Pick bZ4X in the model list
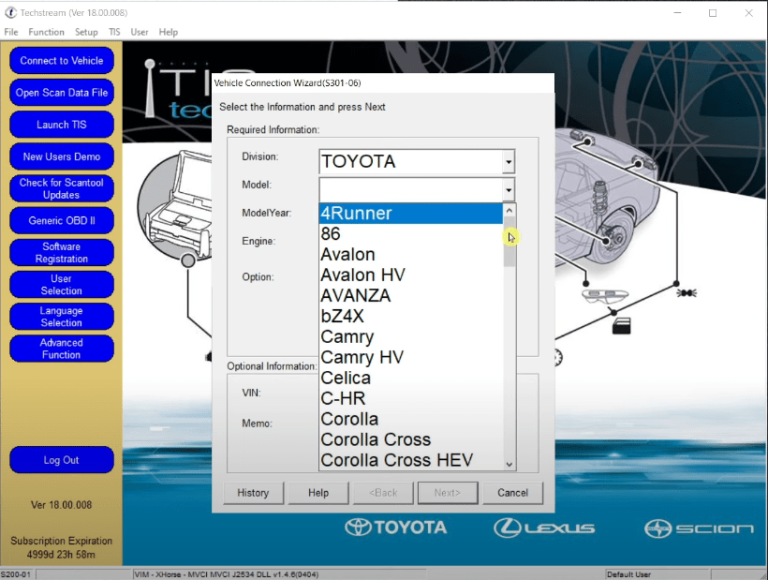The image size is (768, 580). pyautogui.click(x=345, y=316)
